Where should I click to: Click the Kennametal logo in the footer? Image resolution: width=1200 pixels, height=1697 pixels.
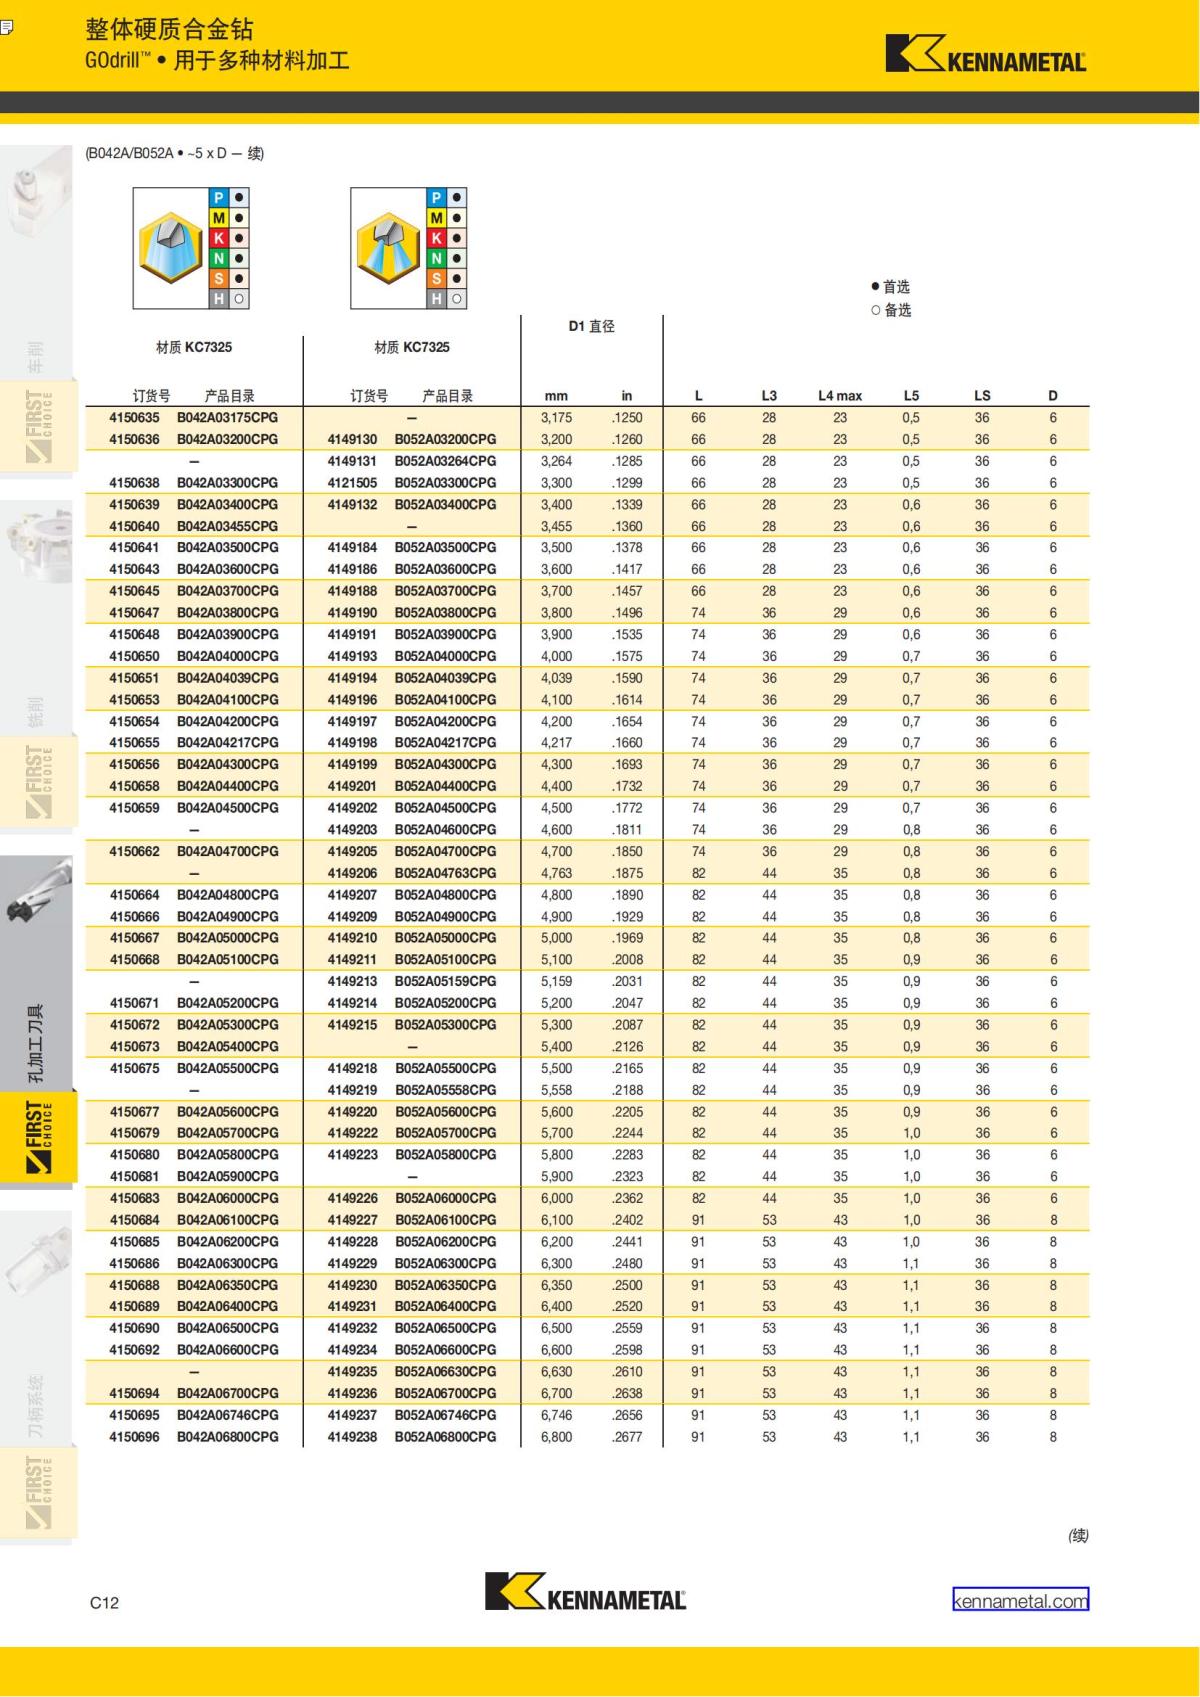(585, 1591)
